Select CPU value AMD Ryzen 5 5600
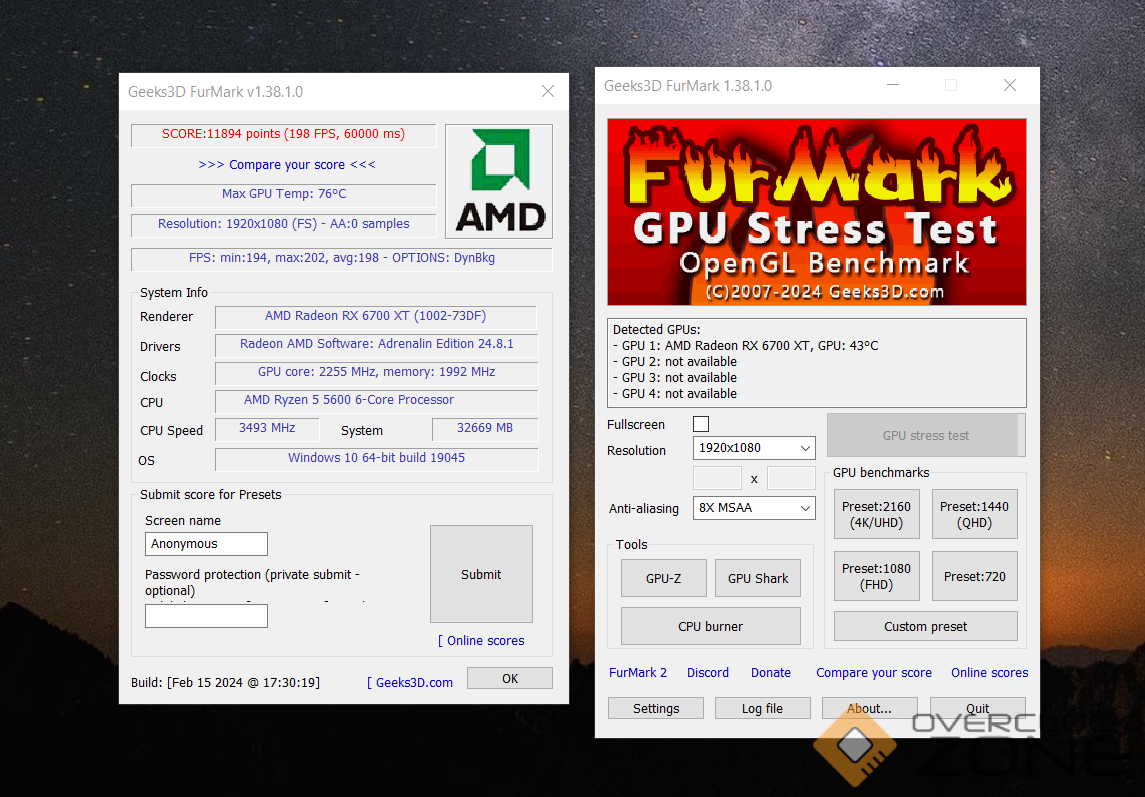The width and height of the screenshot is (1145, 797). pos(349,400)
